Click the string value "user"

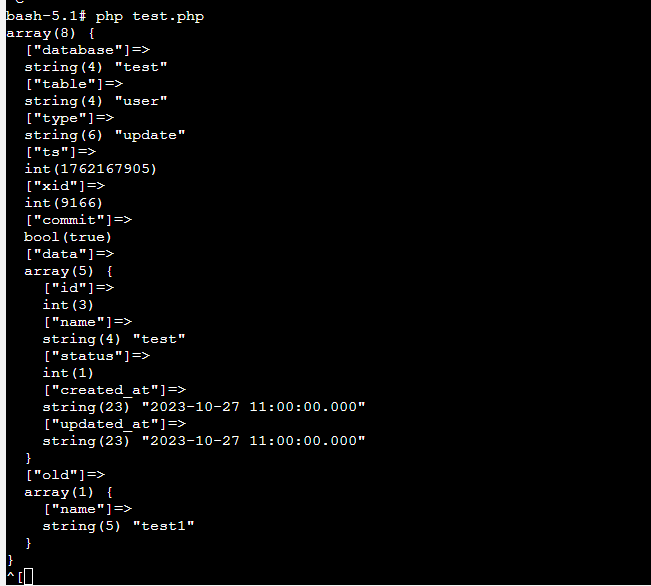pyautogui.click(x=141, y=101)
